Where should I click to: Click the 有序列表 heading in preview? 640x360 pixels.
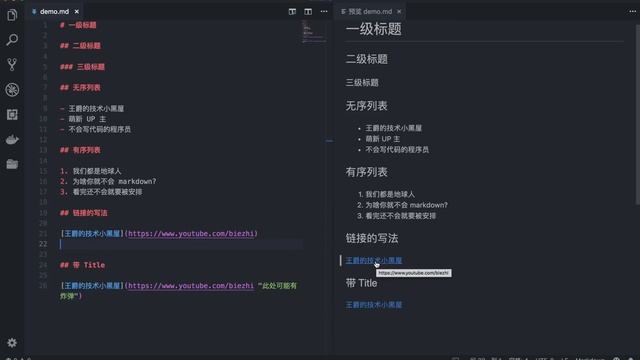point(367,172)
